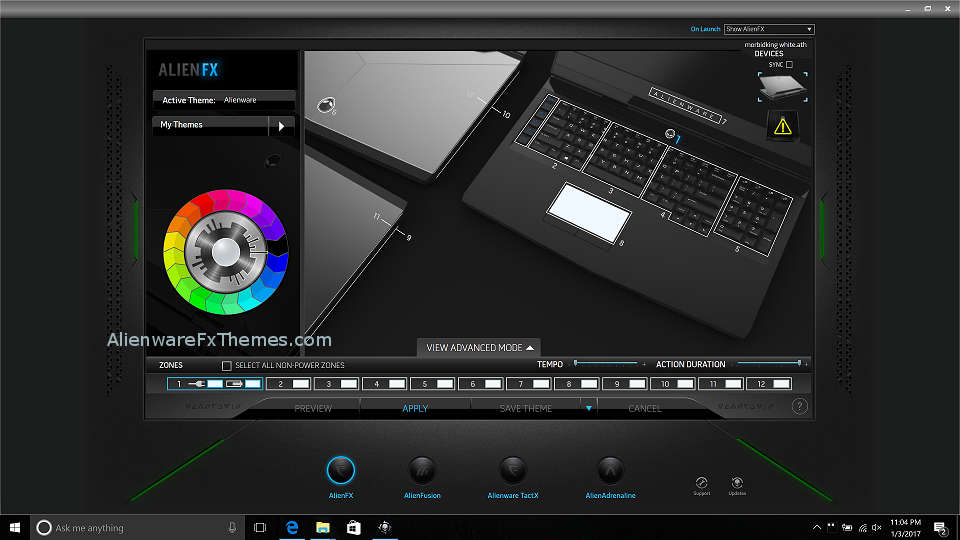Image resolution: width=960 pixels, height=540 pixels.
Task: Open the Save Theme dropdown arrow
Action: coord(588,408)
